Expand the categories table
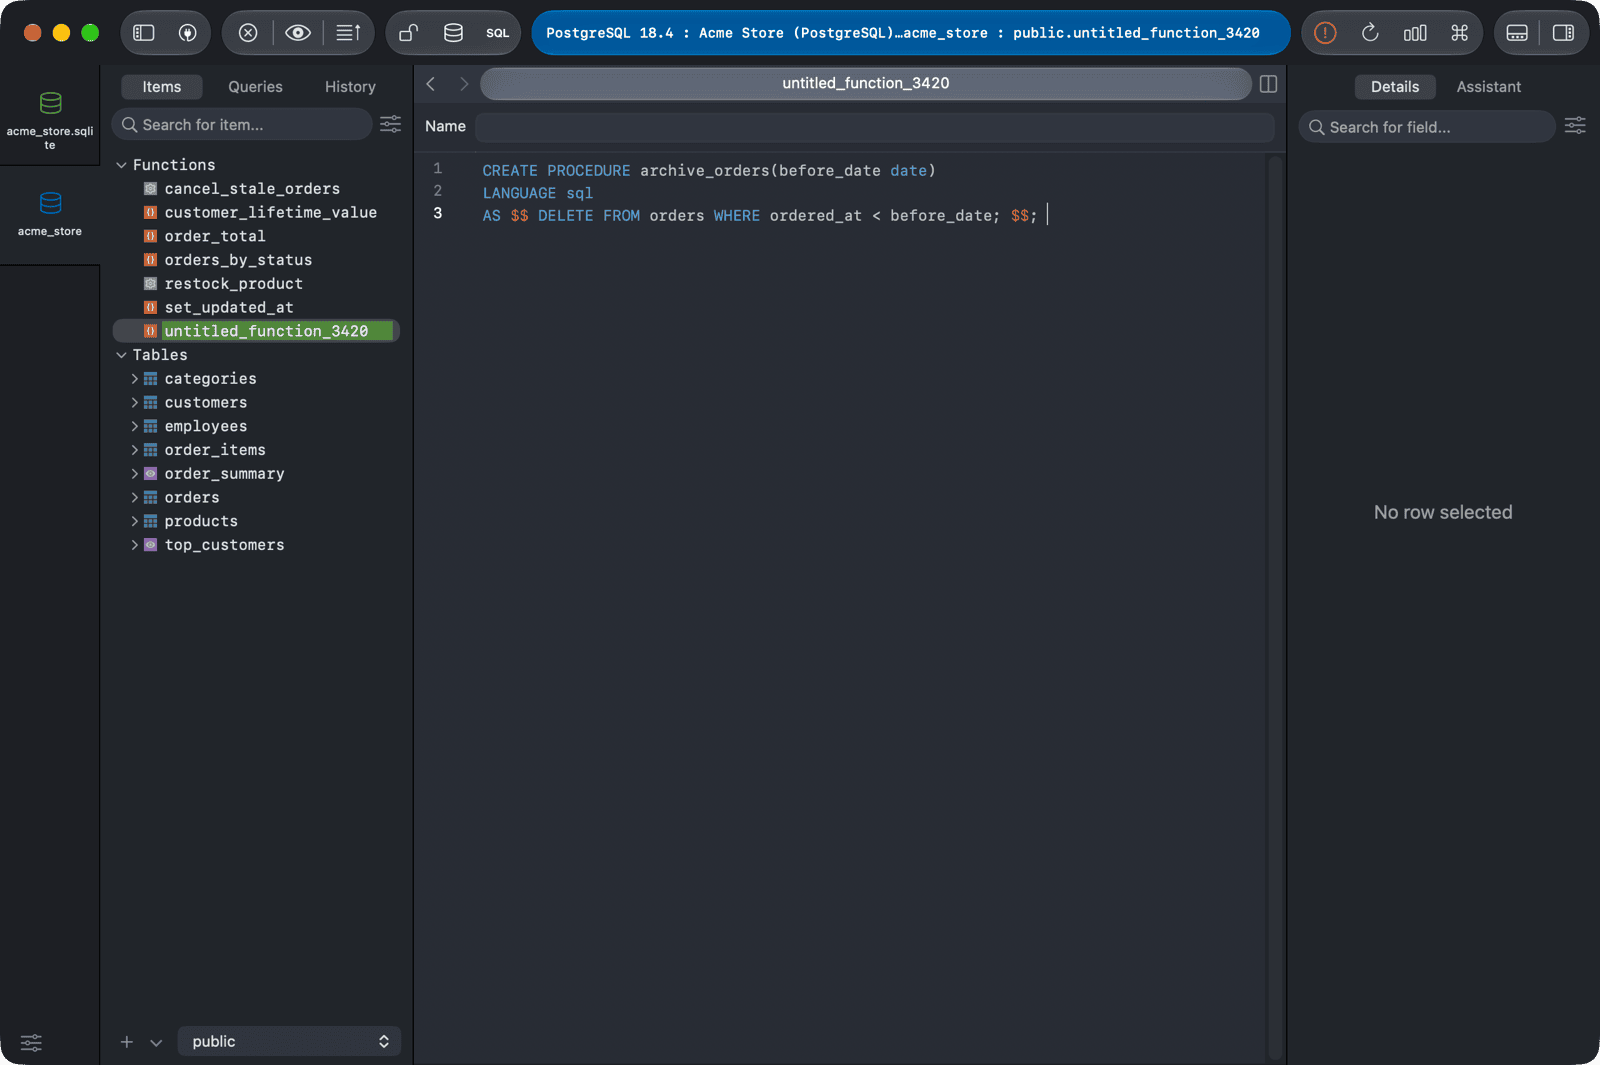 tap(135, 379)
